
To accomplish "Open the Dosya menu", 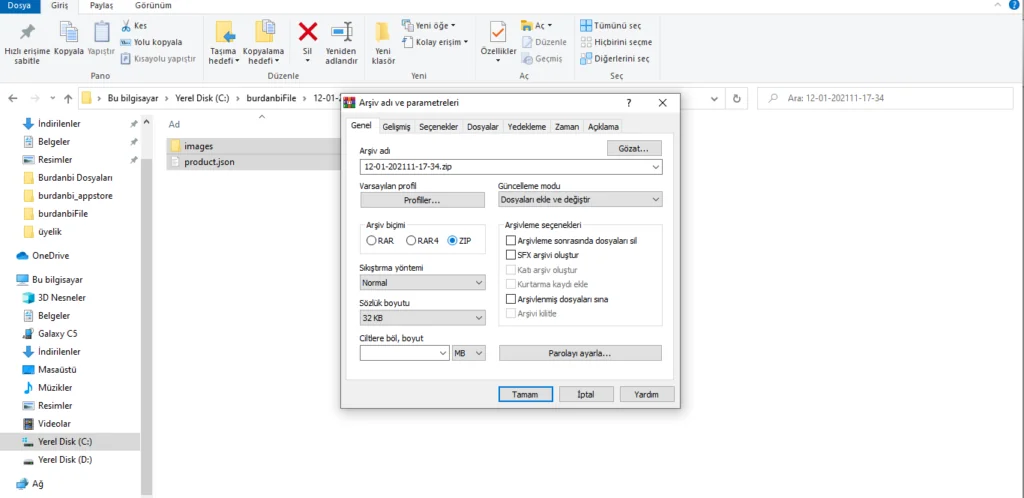I will coord(20,6).
